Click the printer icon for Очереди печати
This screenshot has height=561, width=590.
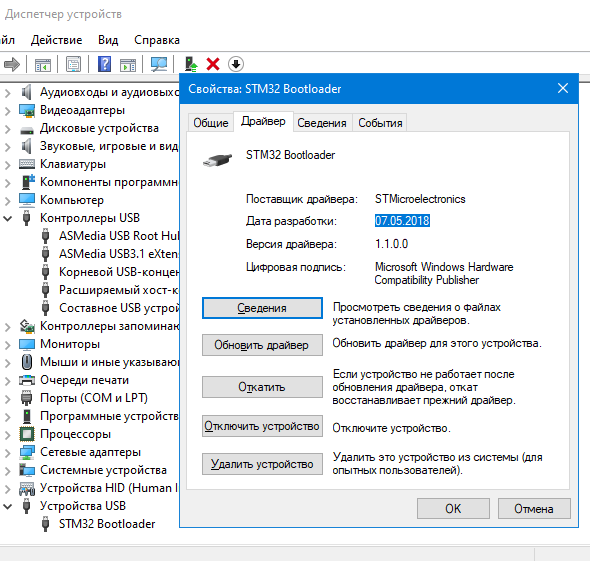[x=27, y=380]
